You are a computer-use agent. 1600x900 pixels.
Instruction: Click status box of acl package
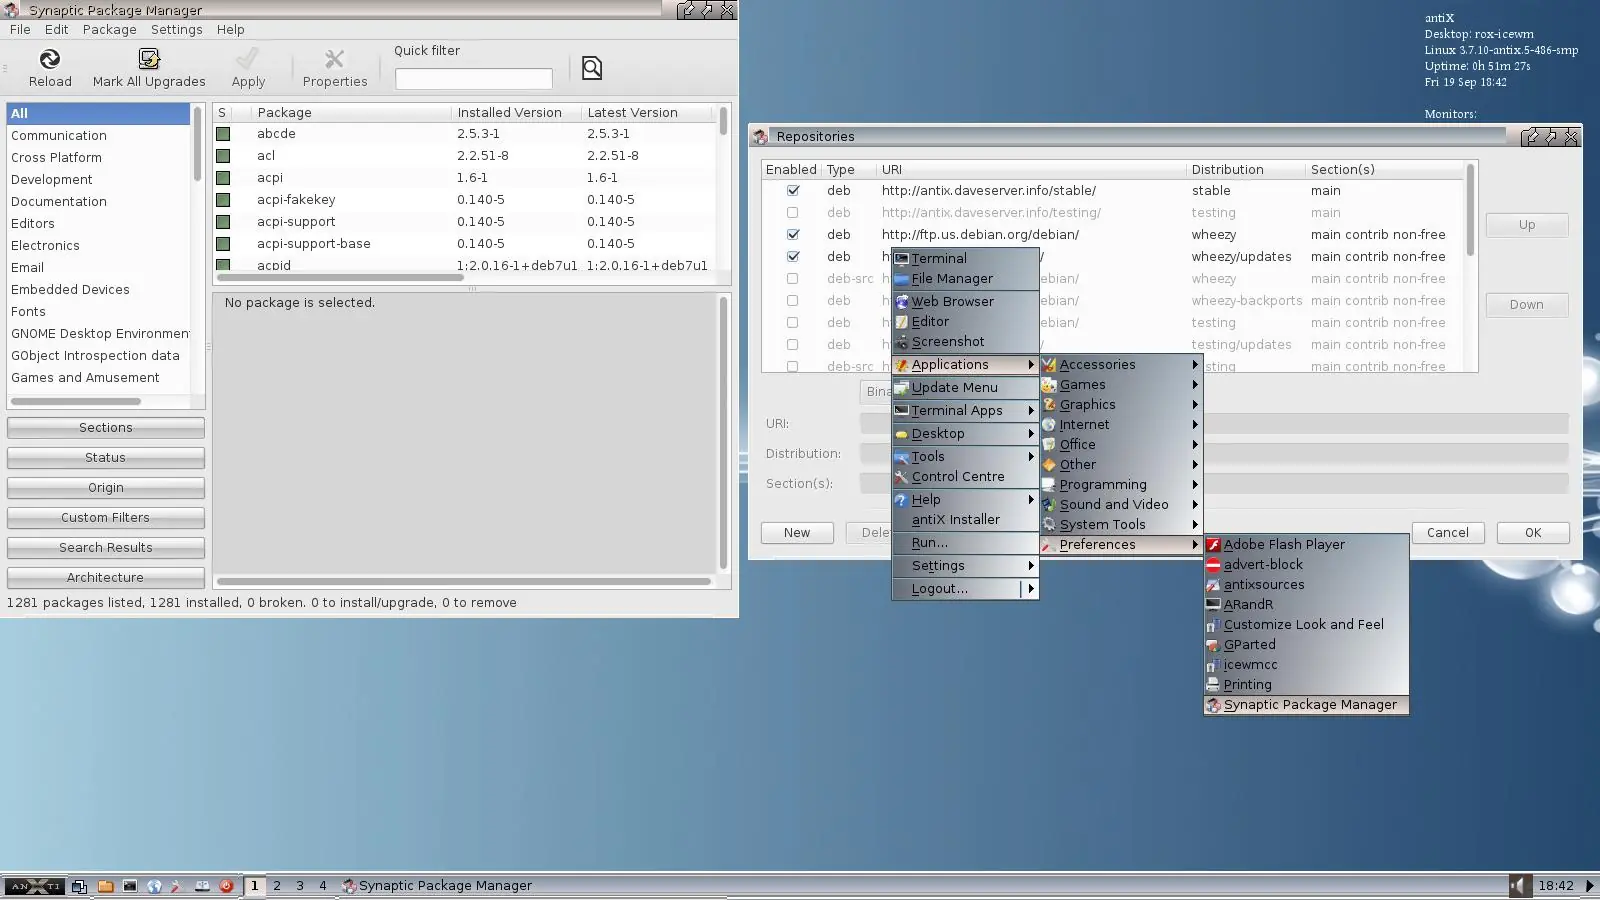coord(223,156)
